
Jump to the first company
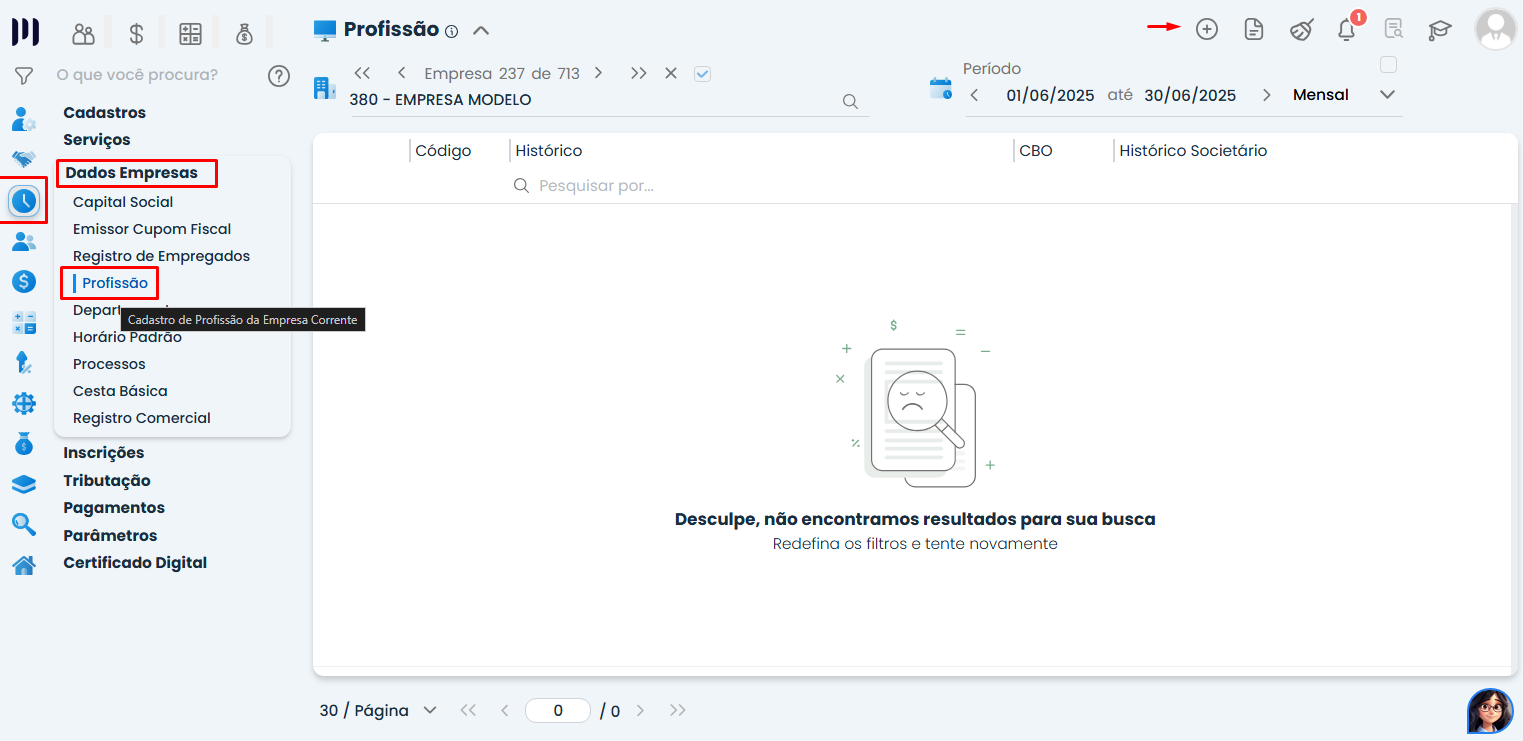point(363,73)
